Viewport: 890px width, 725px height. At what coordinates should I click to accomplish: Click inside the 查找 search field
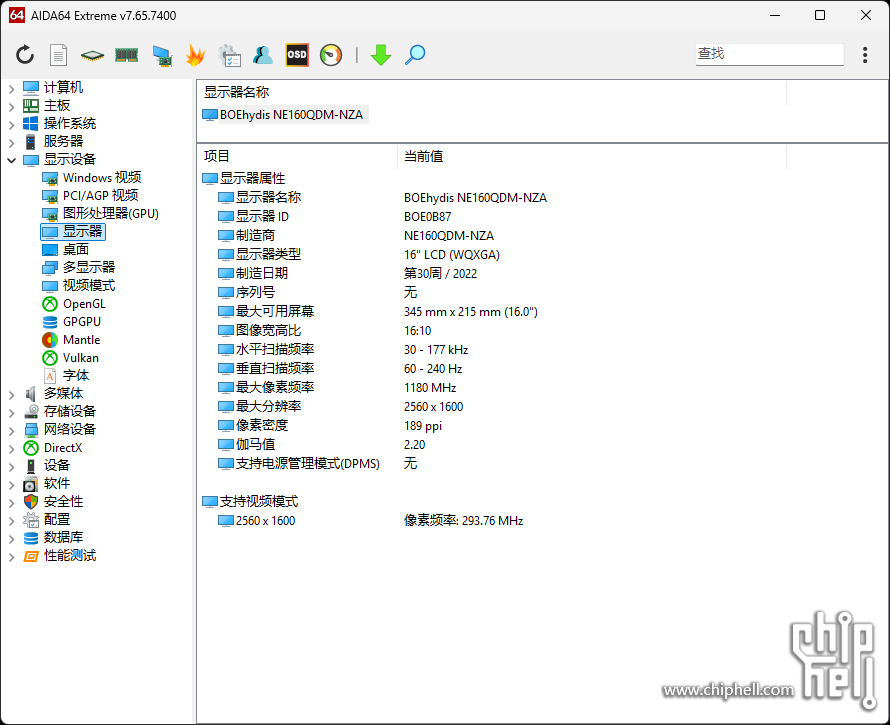770,54
